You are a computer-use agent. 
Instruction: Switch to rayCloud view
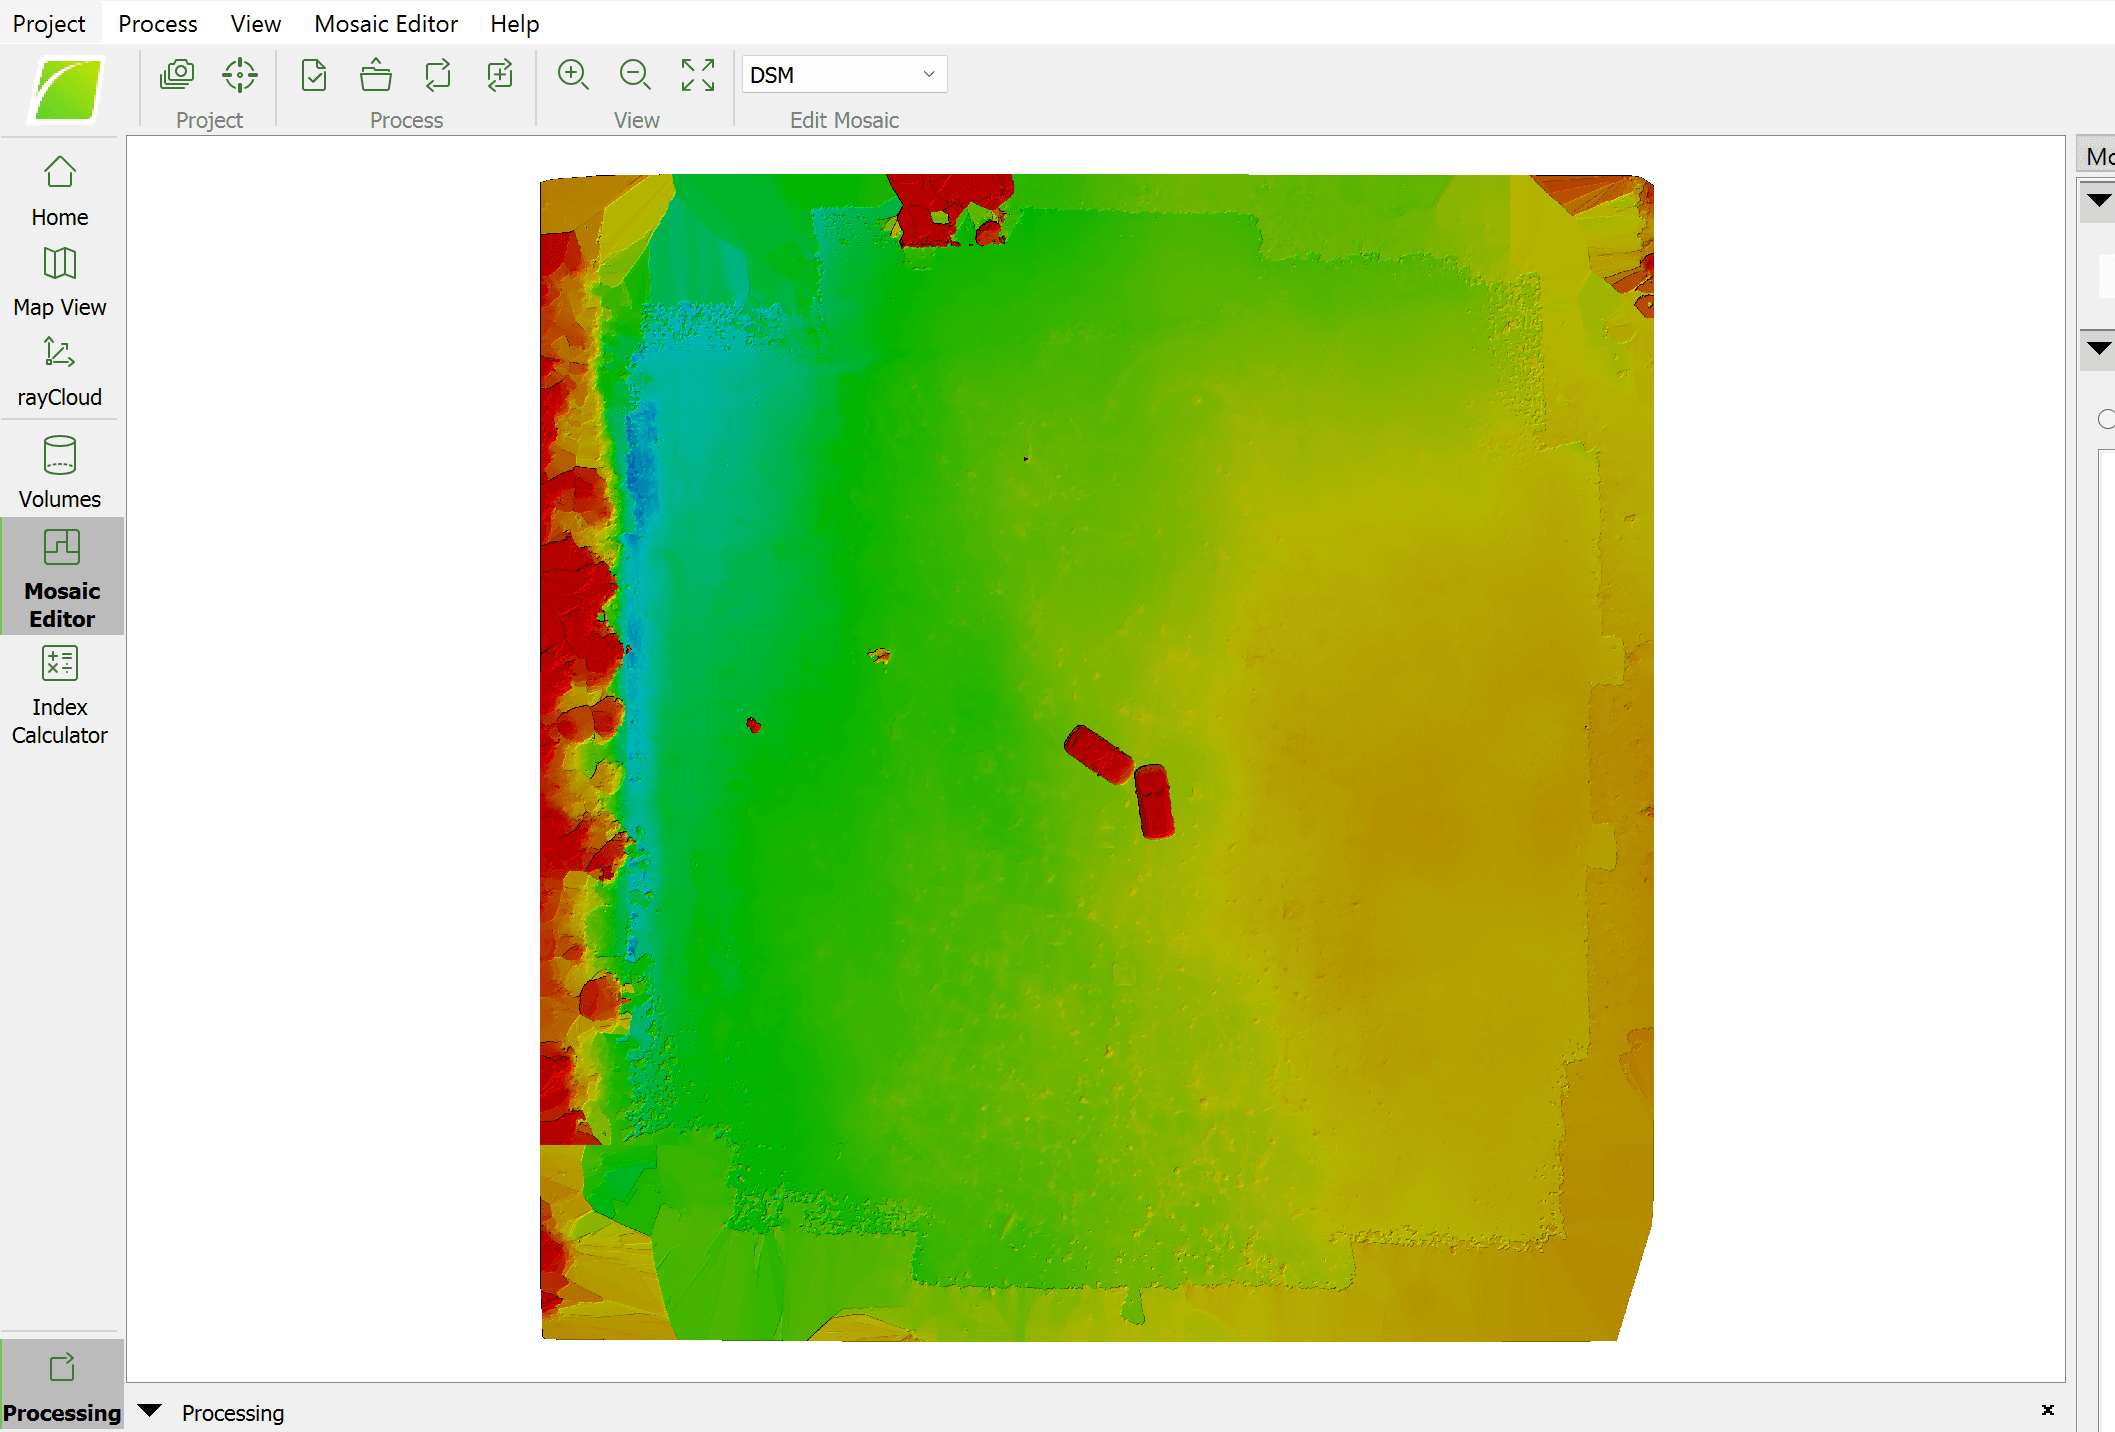click(x=60, y=372)
